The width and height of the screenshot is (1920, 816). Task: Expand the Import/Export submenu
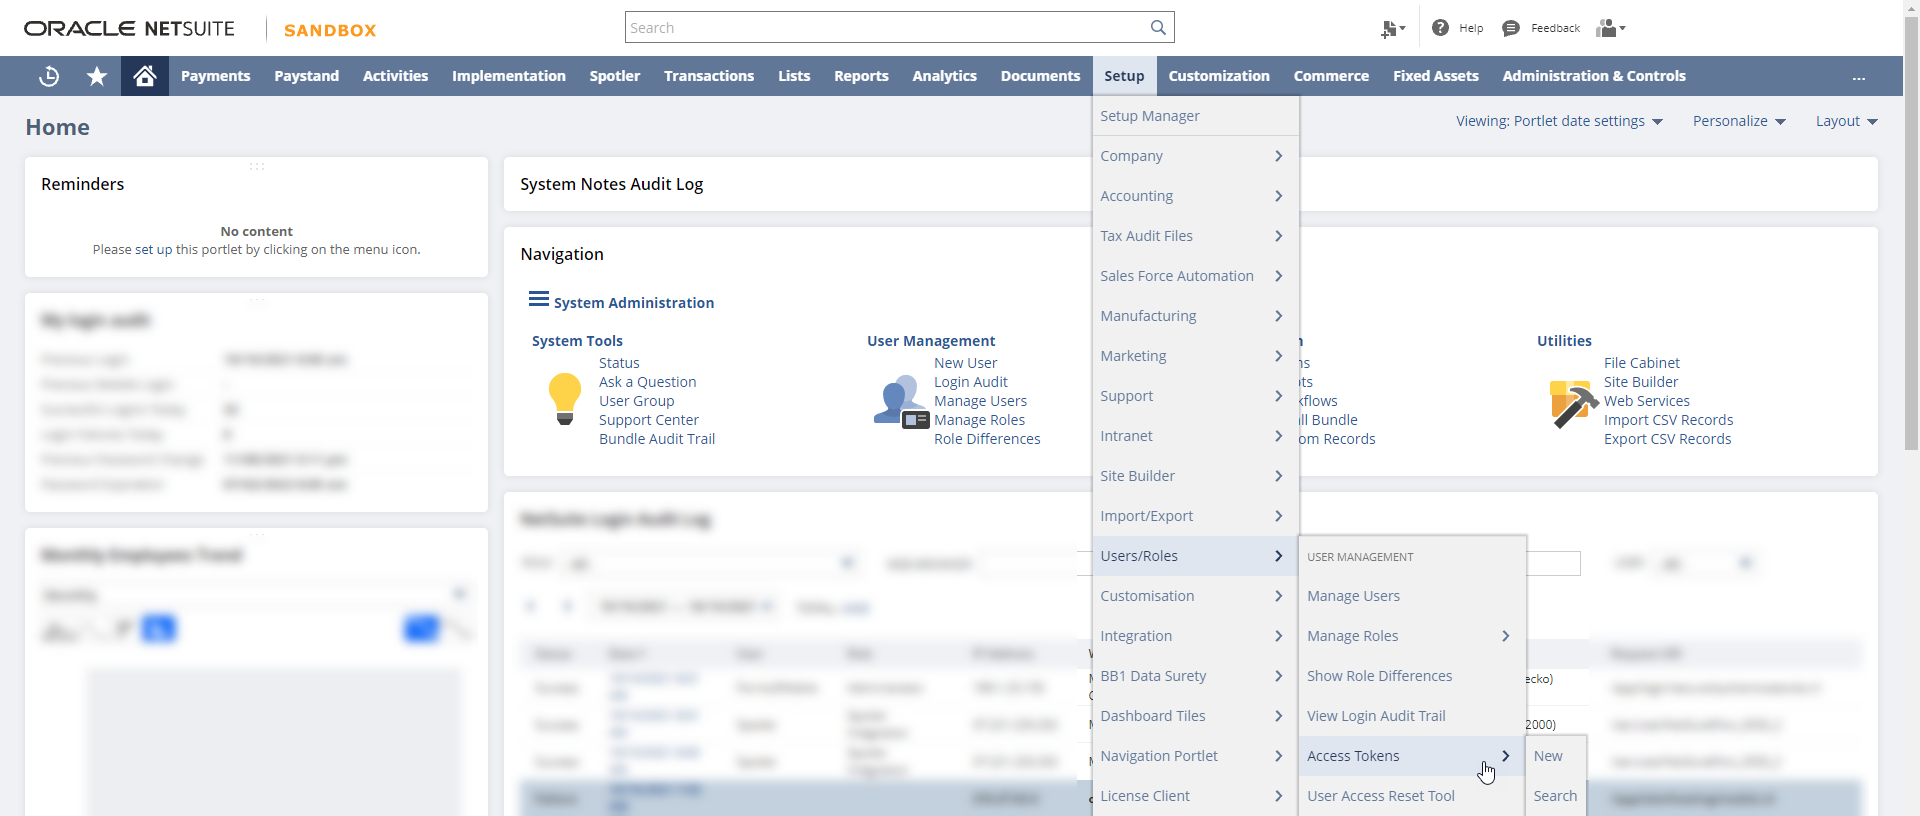(x=1196, y=516)
